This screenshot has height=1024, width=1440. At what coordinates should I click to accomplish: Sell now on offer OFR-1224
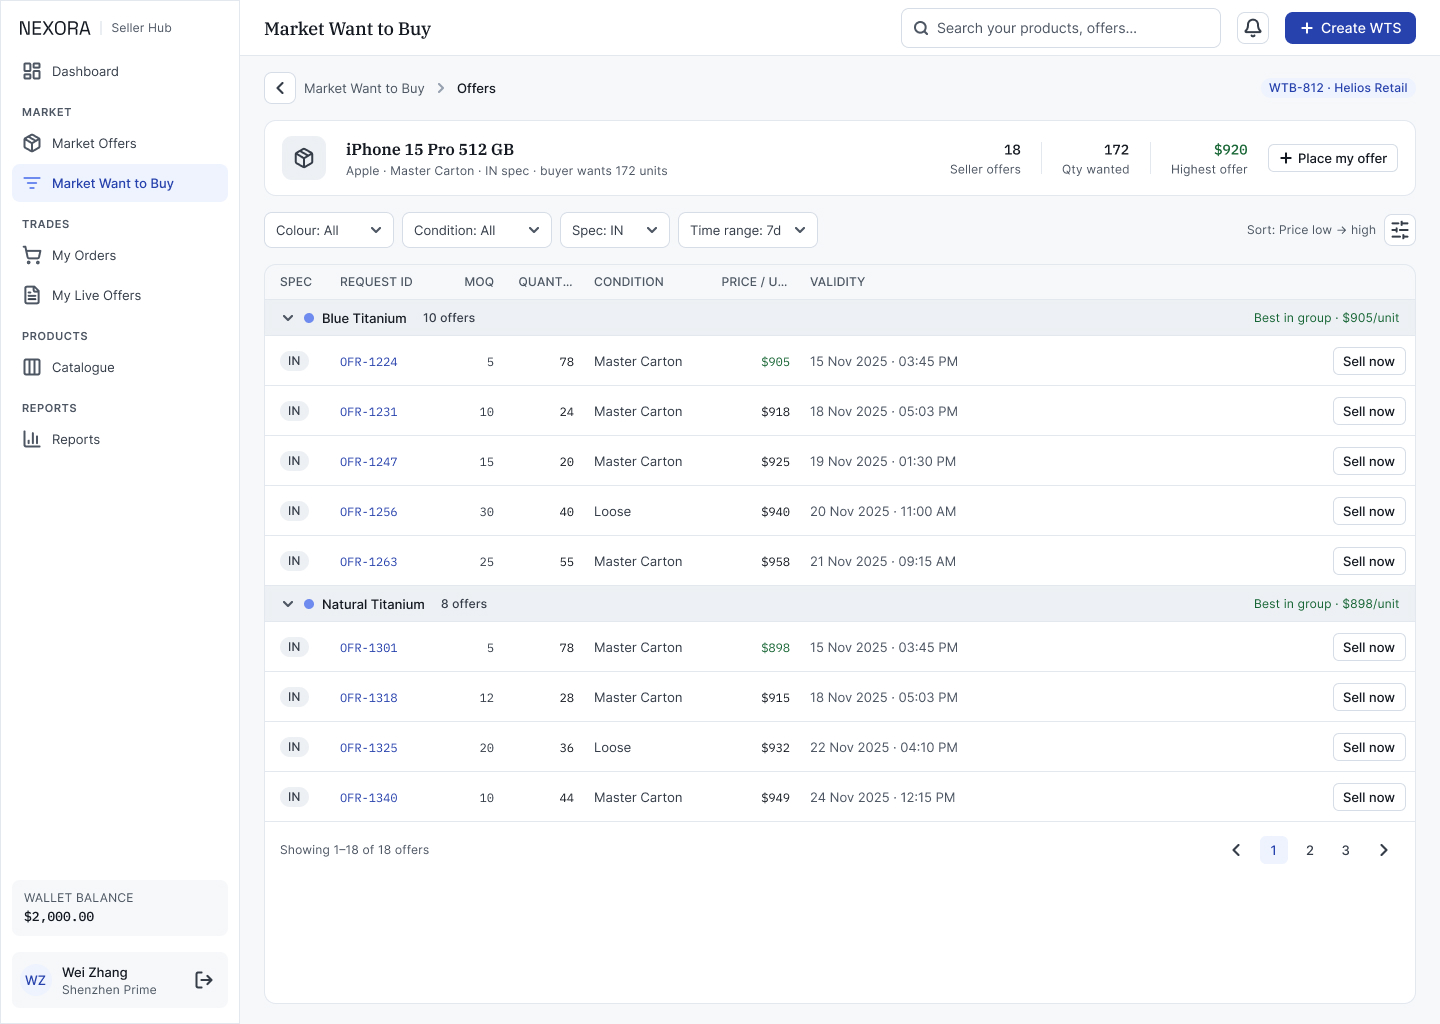click(x=1369, y=361)
